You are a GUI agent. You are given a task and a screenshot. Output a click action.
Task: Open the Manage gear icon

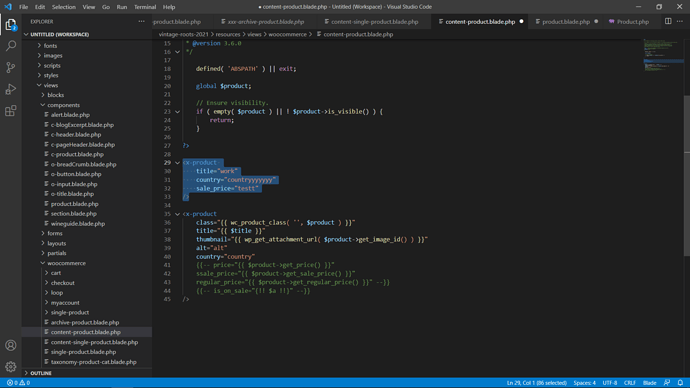11,366
